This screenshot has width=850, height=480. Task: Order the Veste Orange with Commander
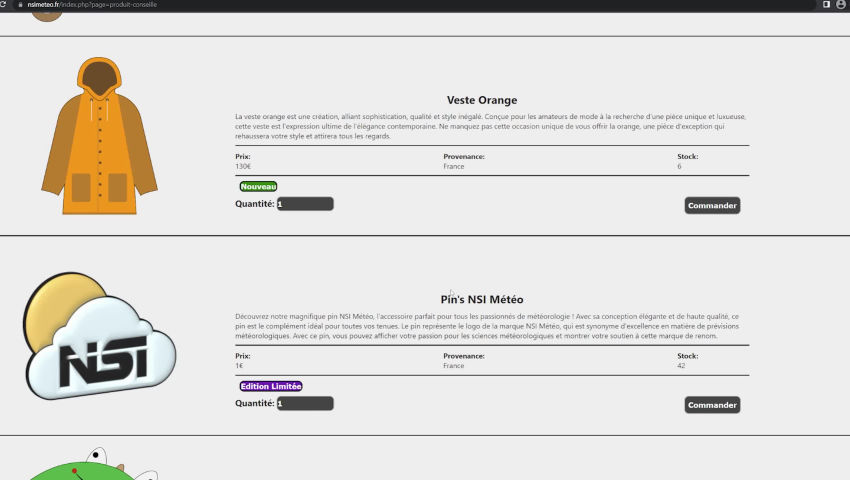tap(712, 206)
